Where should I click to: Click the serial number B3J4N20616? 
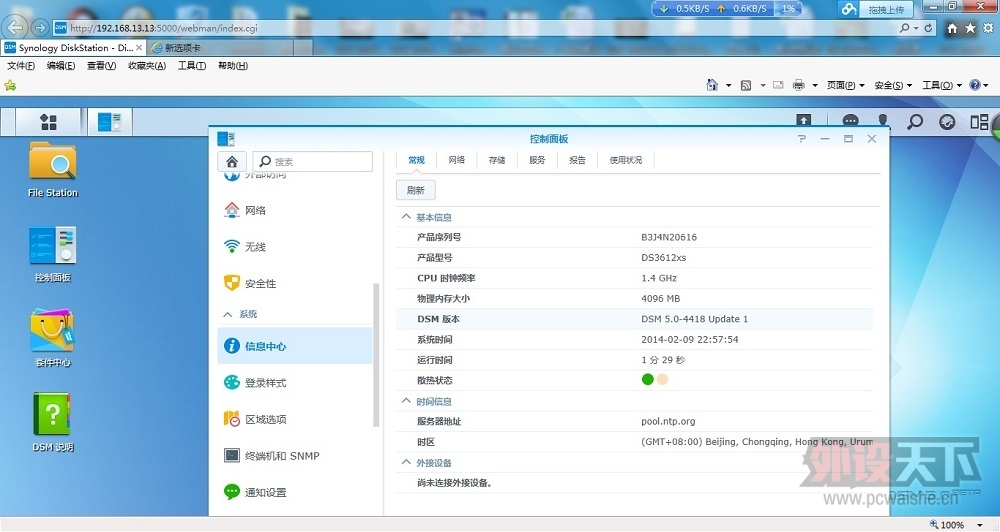pos(669,237)
